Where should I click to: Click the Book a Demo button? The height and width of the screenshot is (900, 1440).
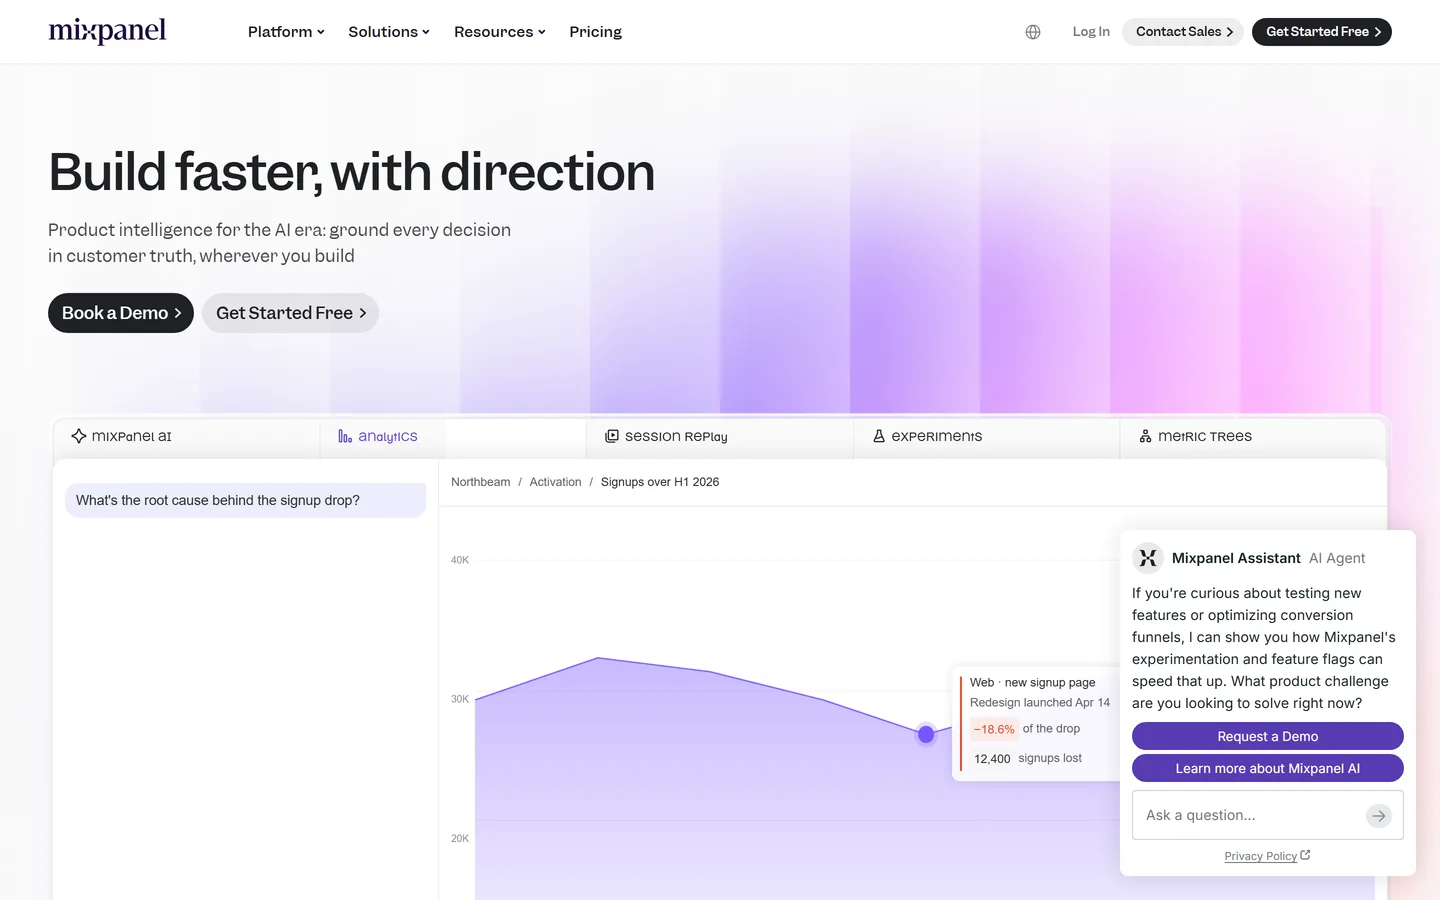coord(121,313)
